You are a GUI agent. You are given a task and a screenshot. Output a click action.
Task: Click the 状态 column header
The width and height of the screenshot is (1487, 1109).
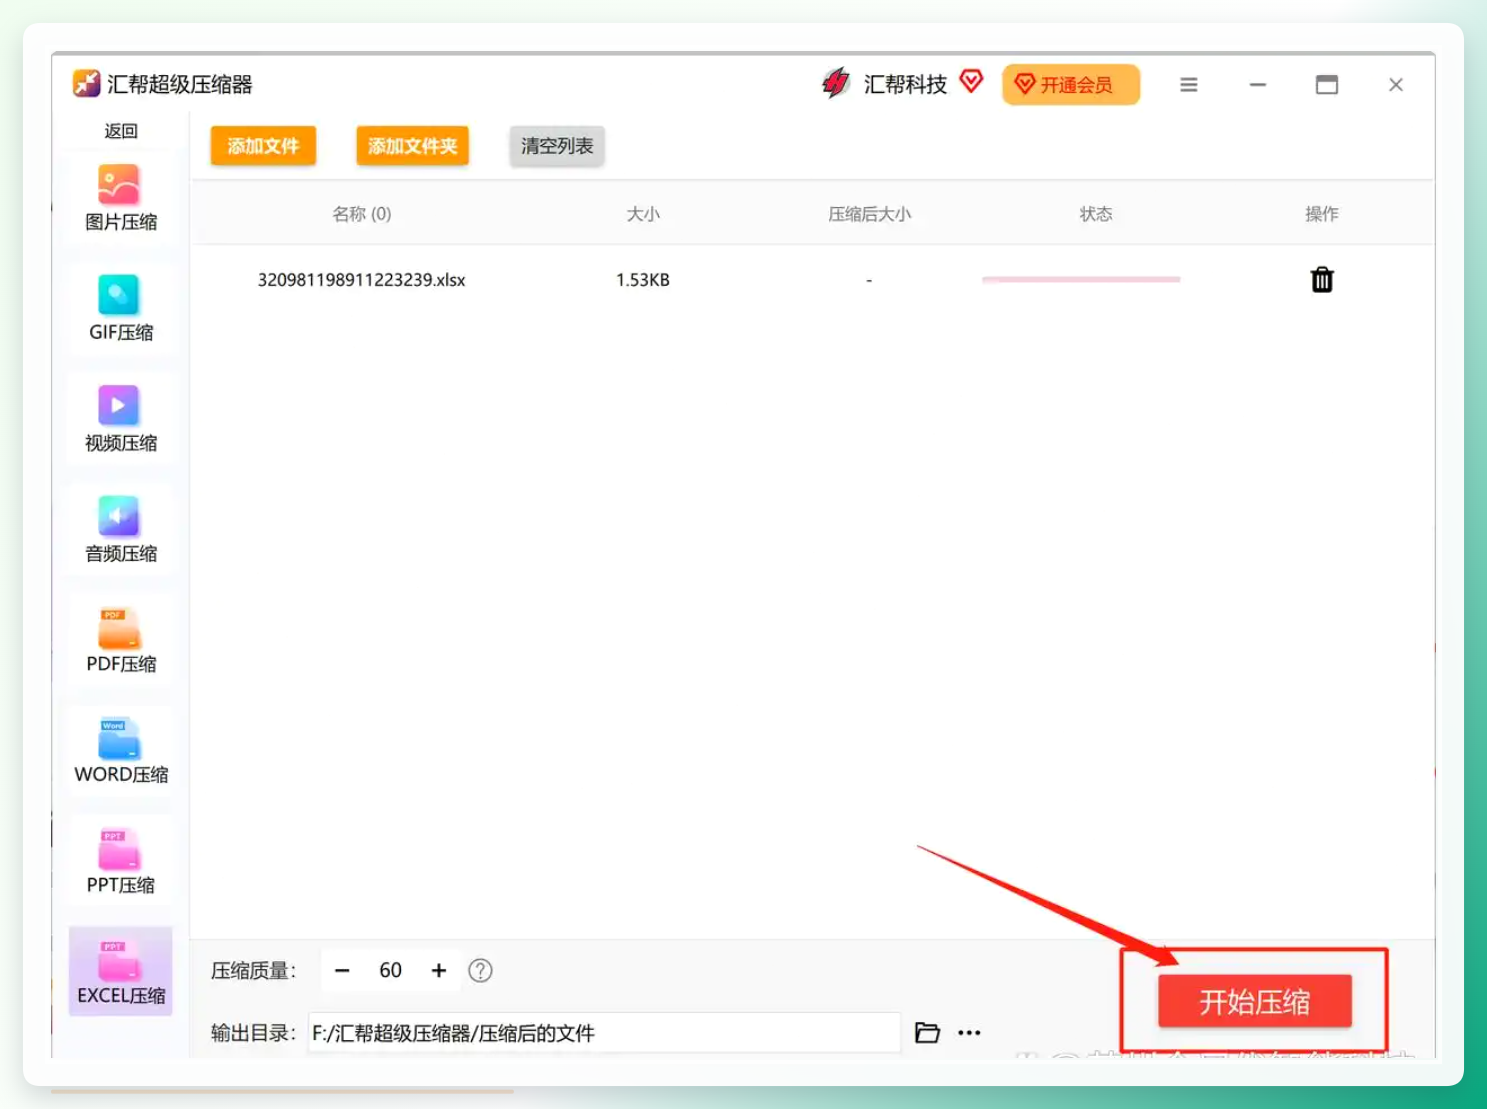coord(1095,214)
